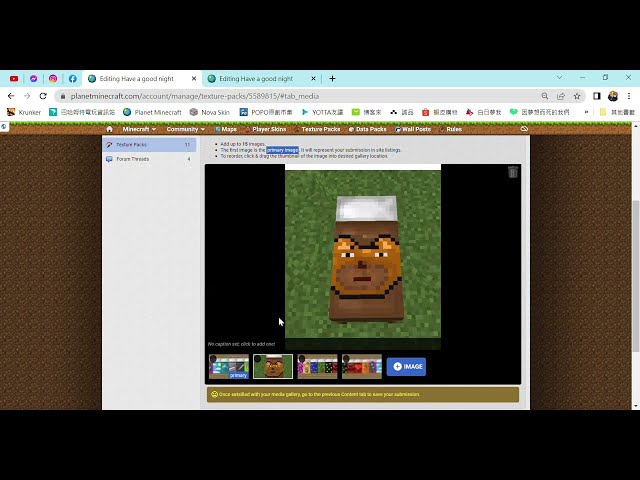Open a new browser tab

[x=332, y=78]
